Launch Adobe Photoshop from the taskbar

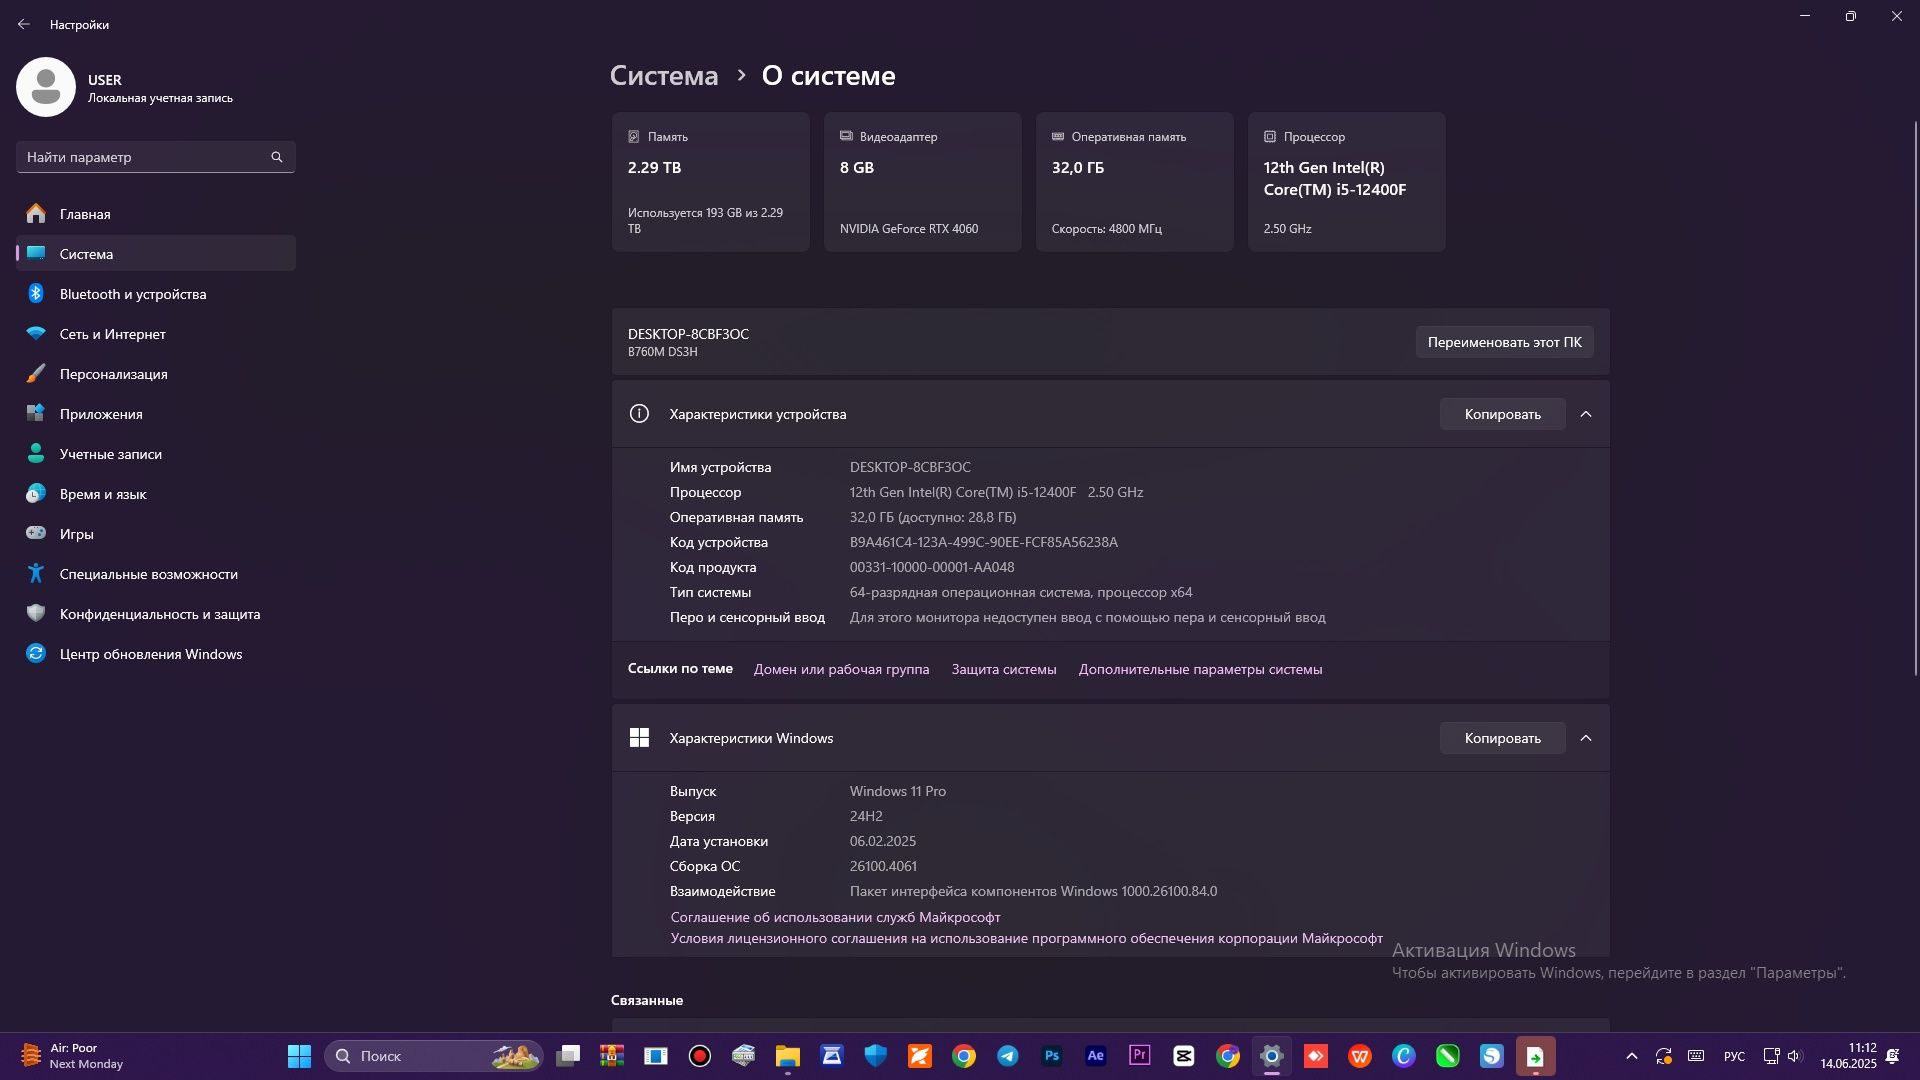[1052, 1056]
